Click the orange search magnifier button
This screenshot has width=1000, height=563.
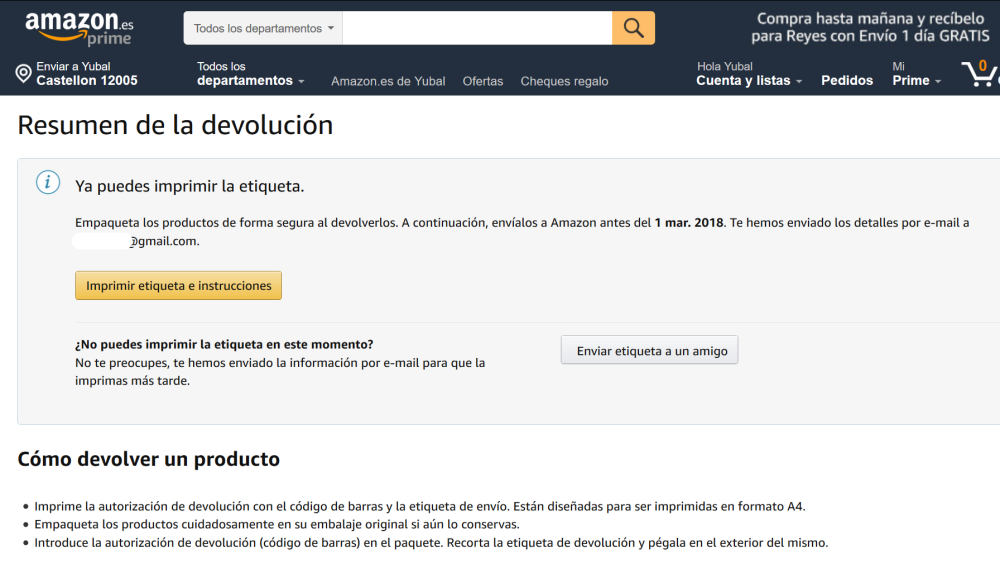(633, 28)
